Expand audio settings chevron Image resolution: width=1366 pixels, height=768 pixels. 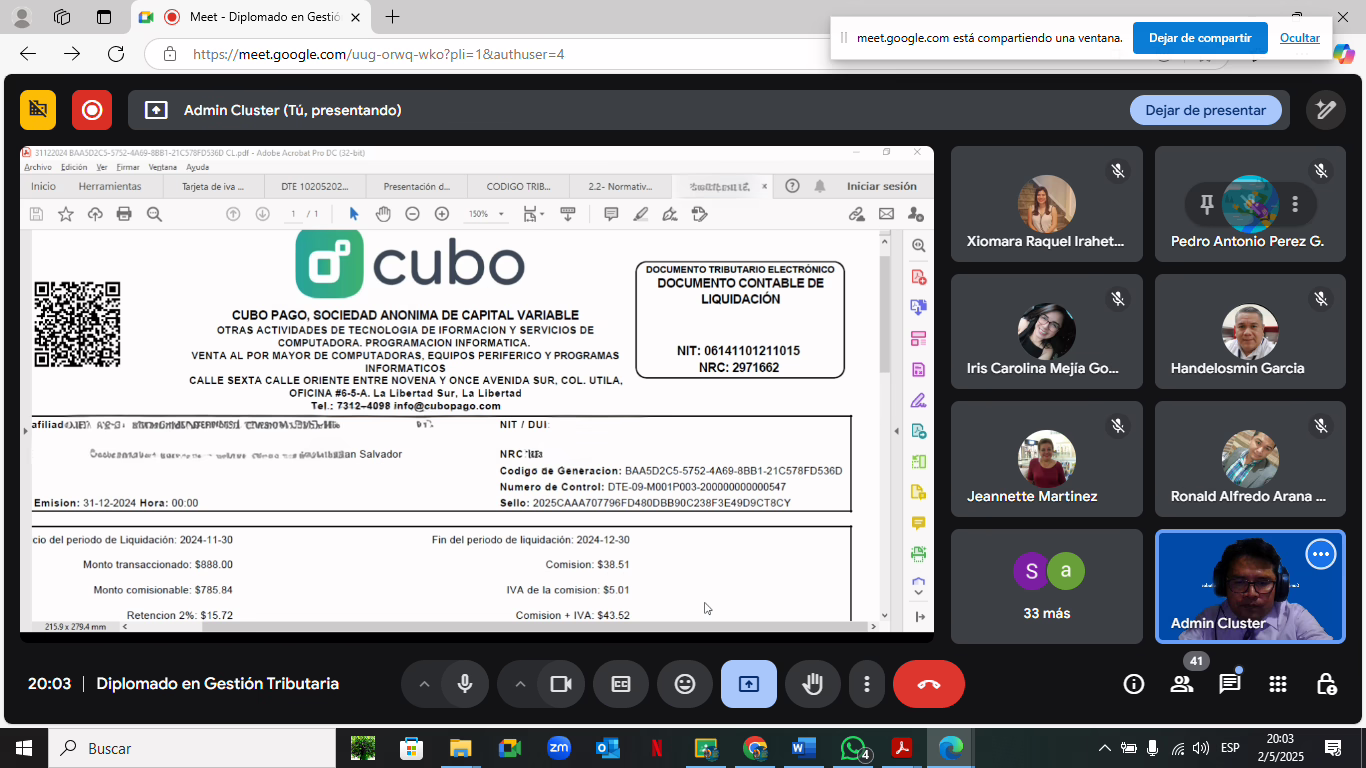pos(424,684)
